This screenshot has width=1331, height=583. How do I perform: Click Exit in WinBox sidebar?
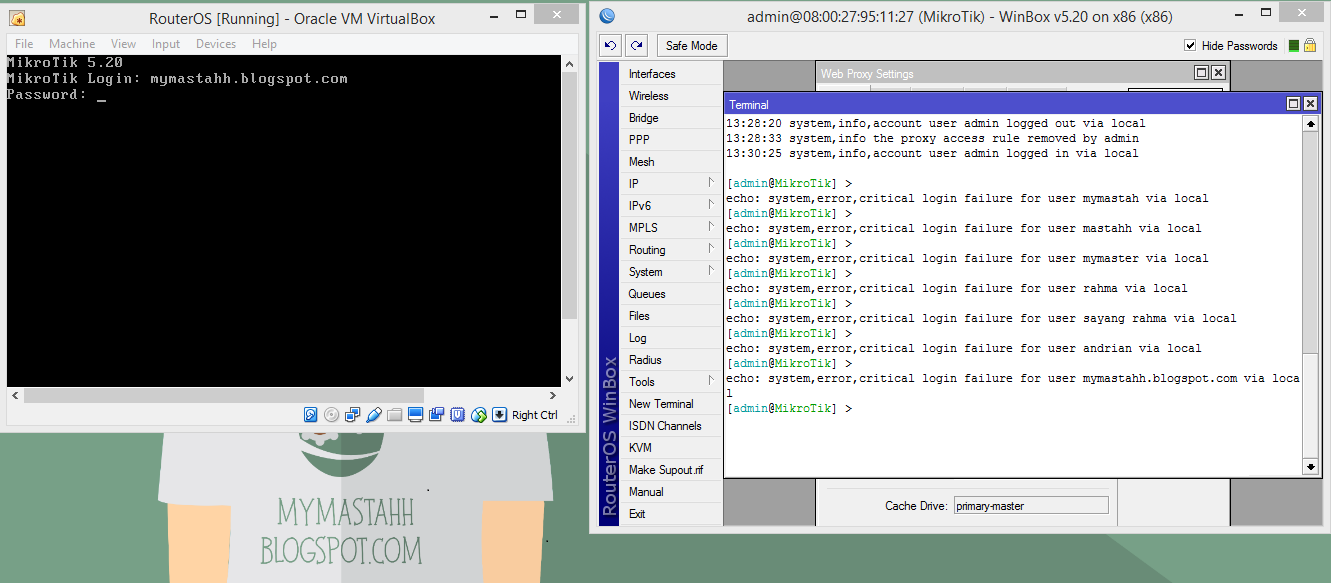tap(671, 514)
